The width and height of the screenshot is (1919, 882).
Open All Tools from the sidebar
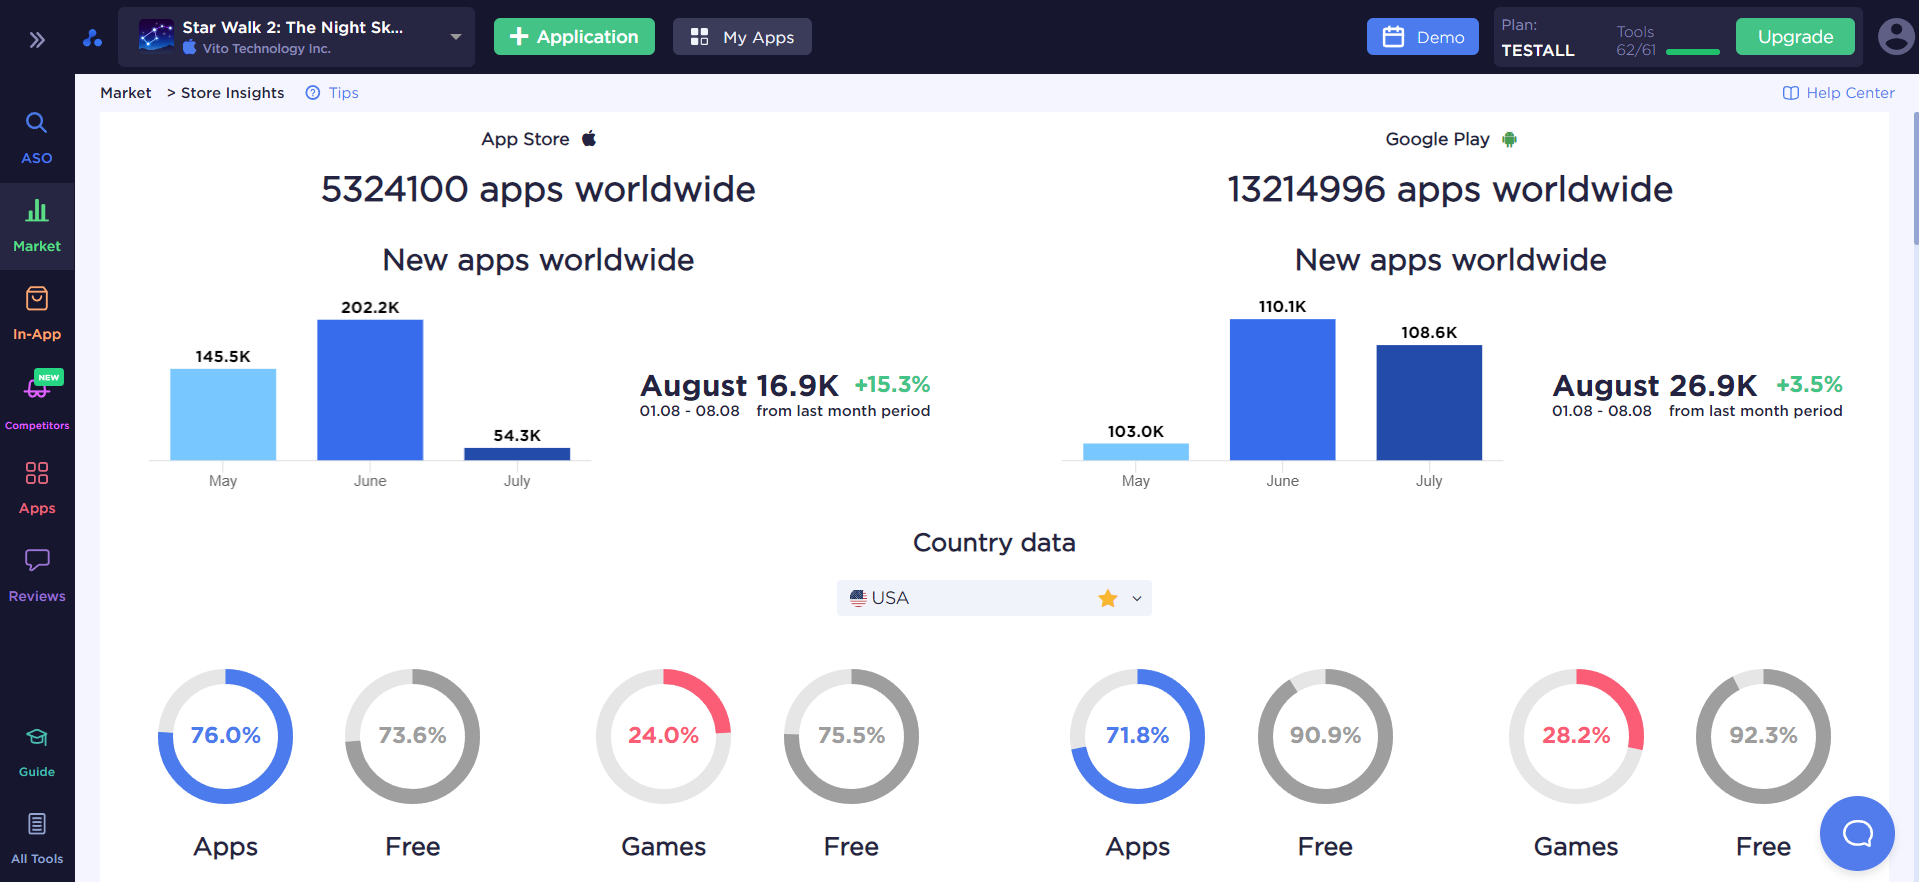click(x=37, y=839)
